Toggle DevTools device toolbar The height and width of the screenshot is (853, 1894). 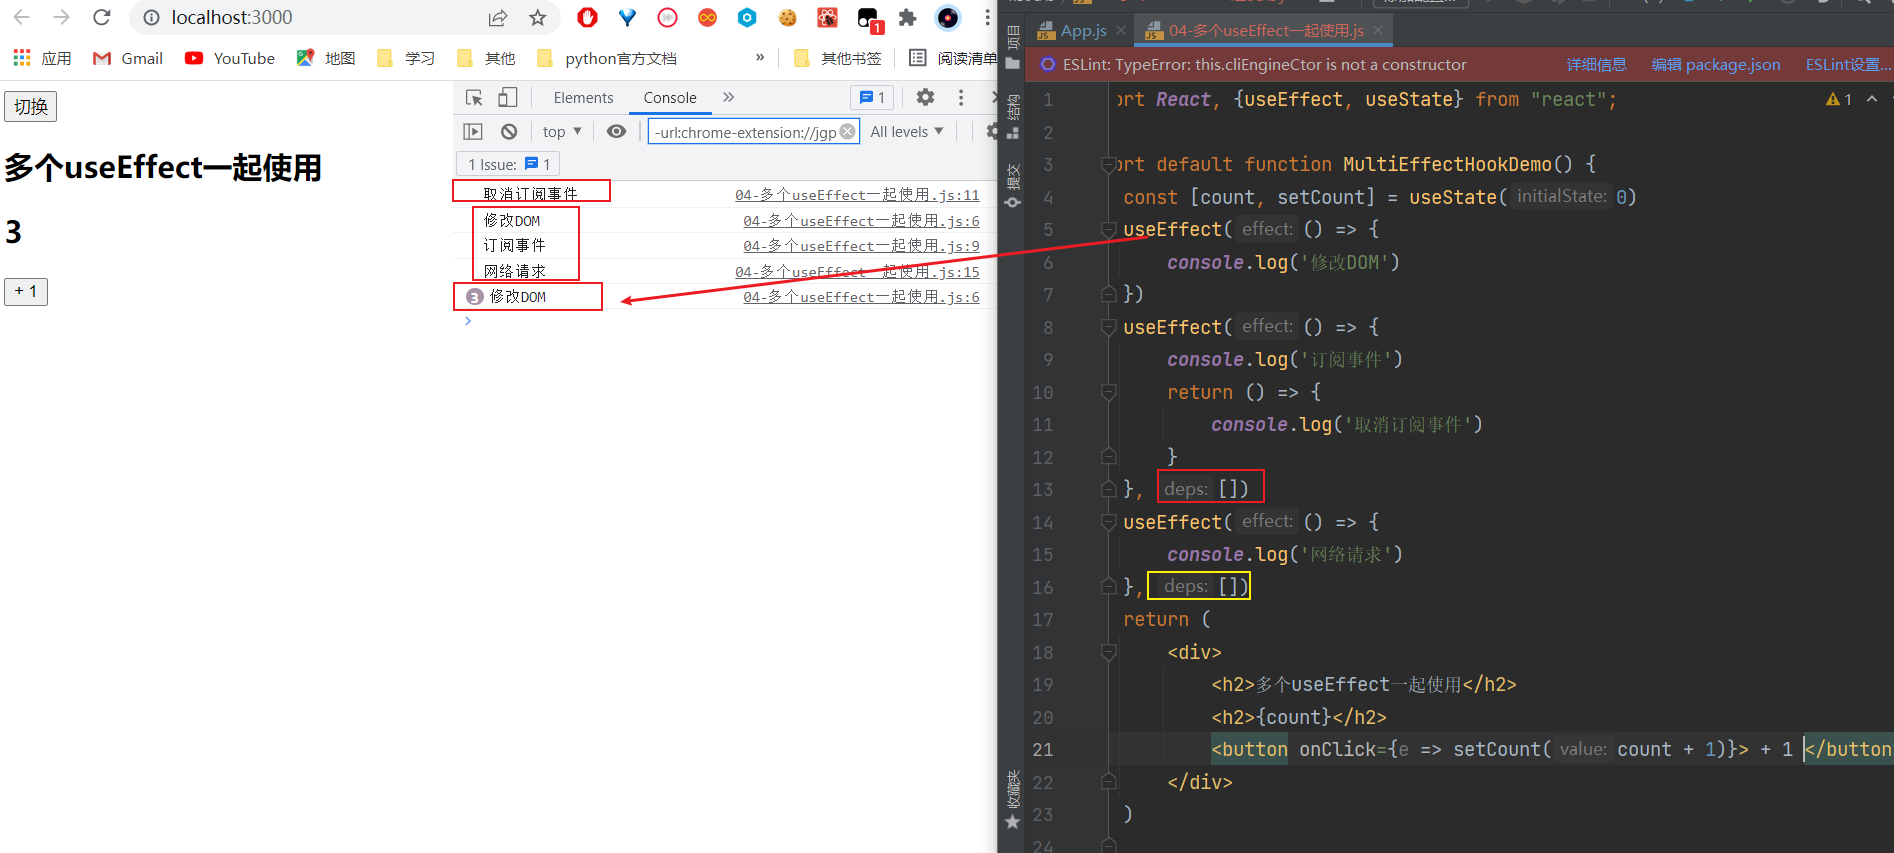[508, 97]
